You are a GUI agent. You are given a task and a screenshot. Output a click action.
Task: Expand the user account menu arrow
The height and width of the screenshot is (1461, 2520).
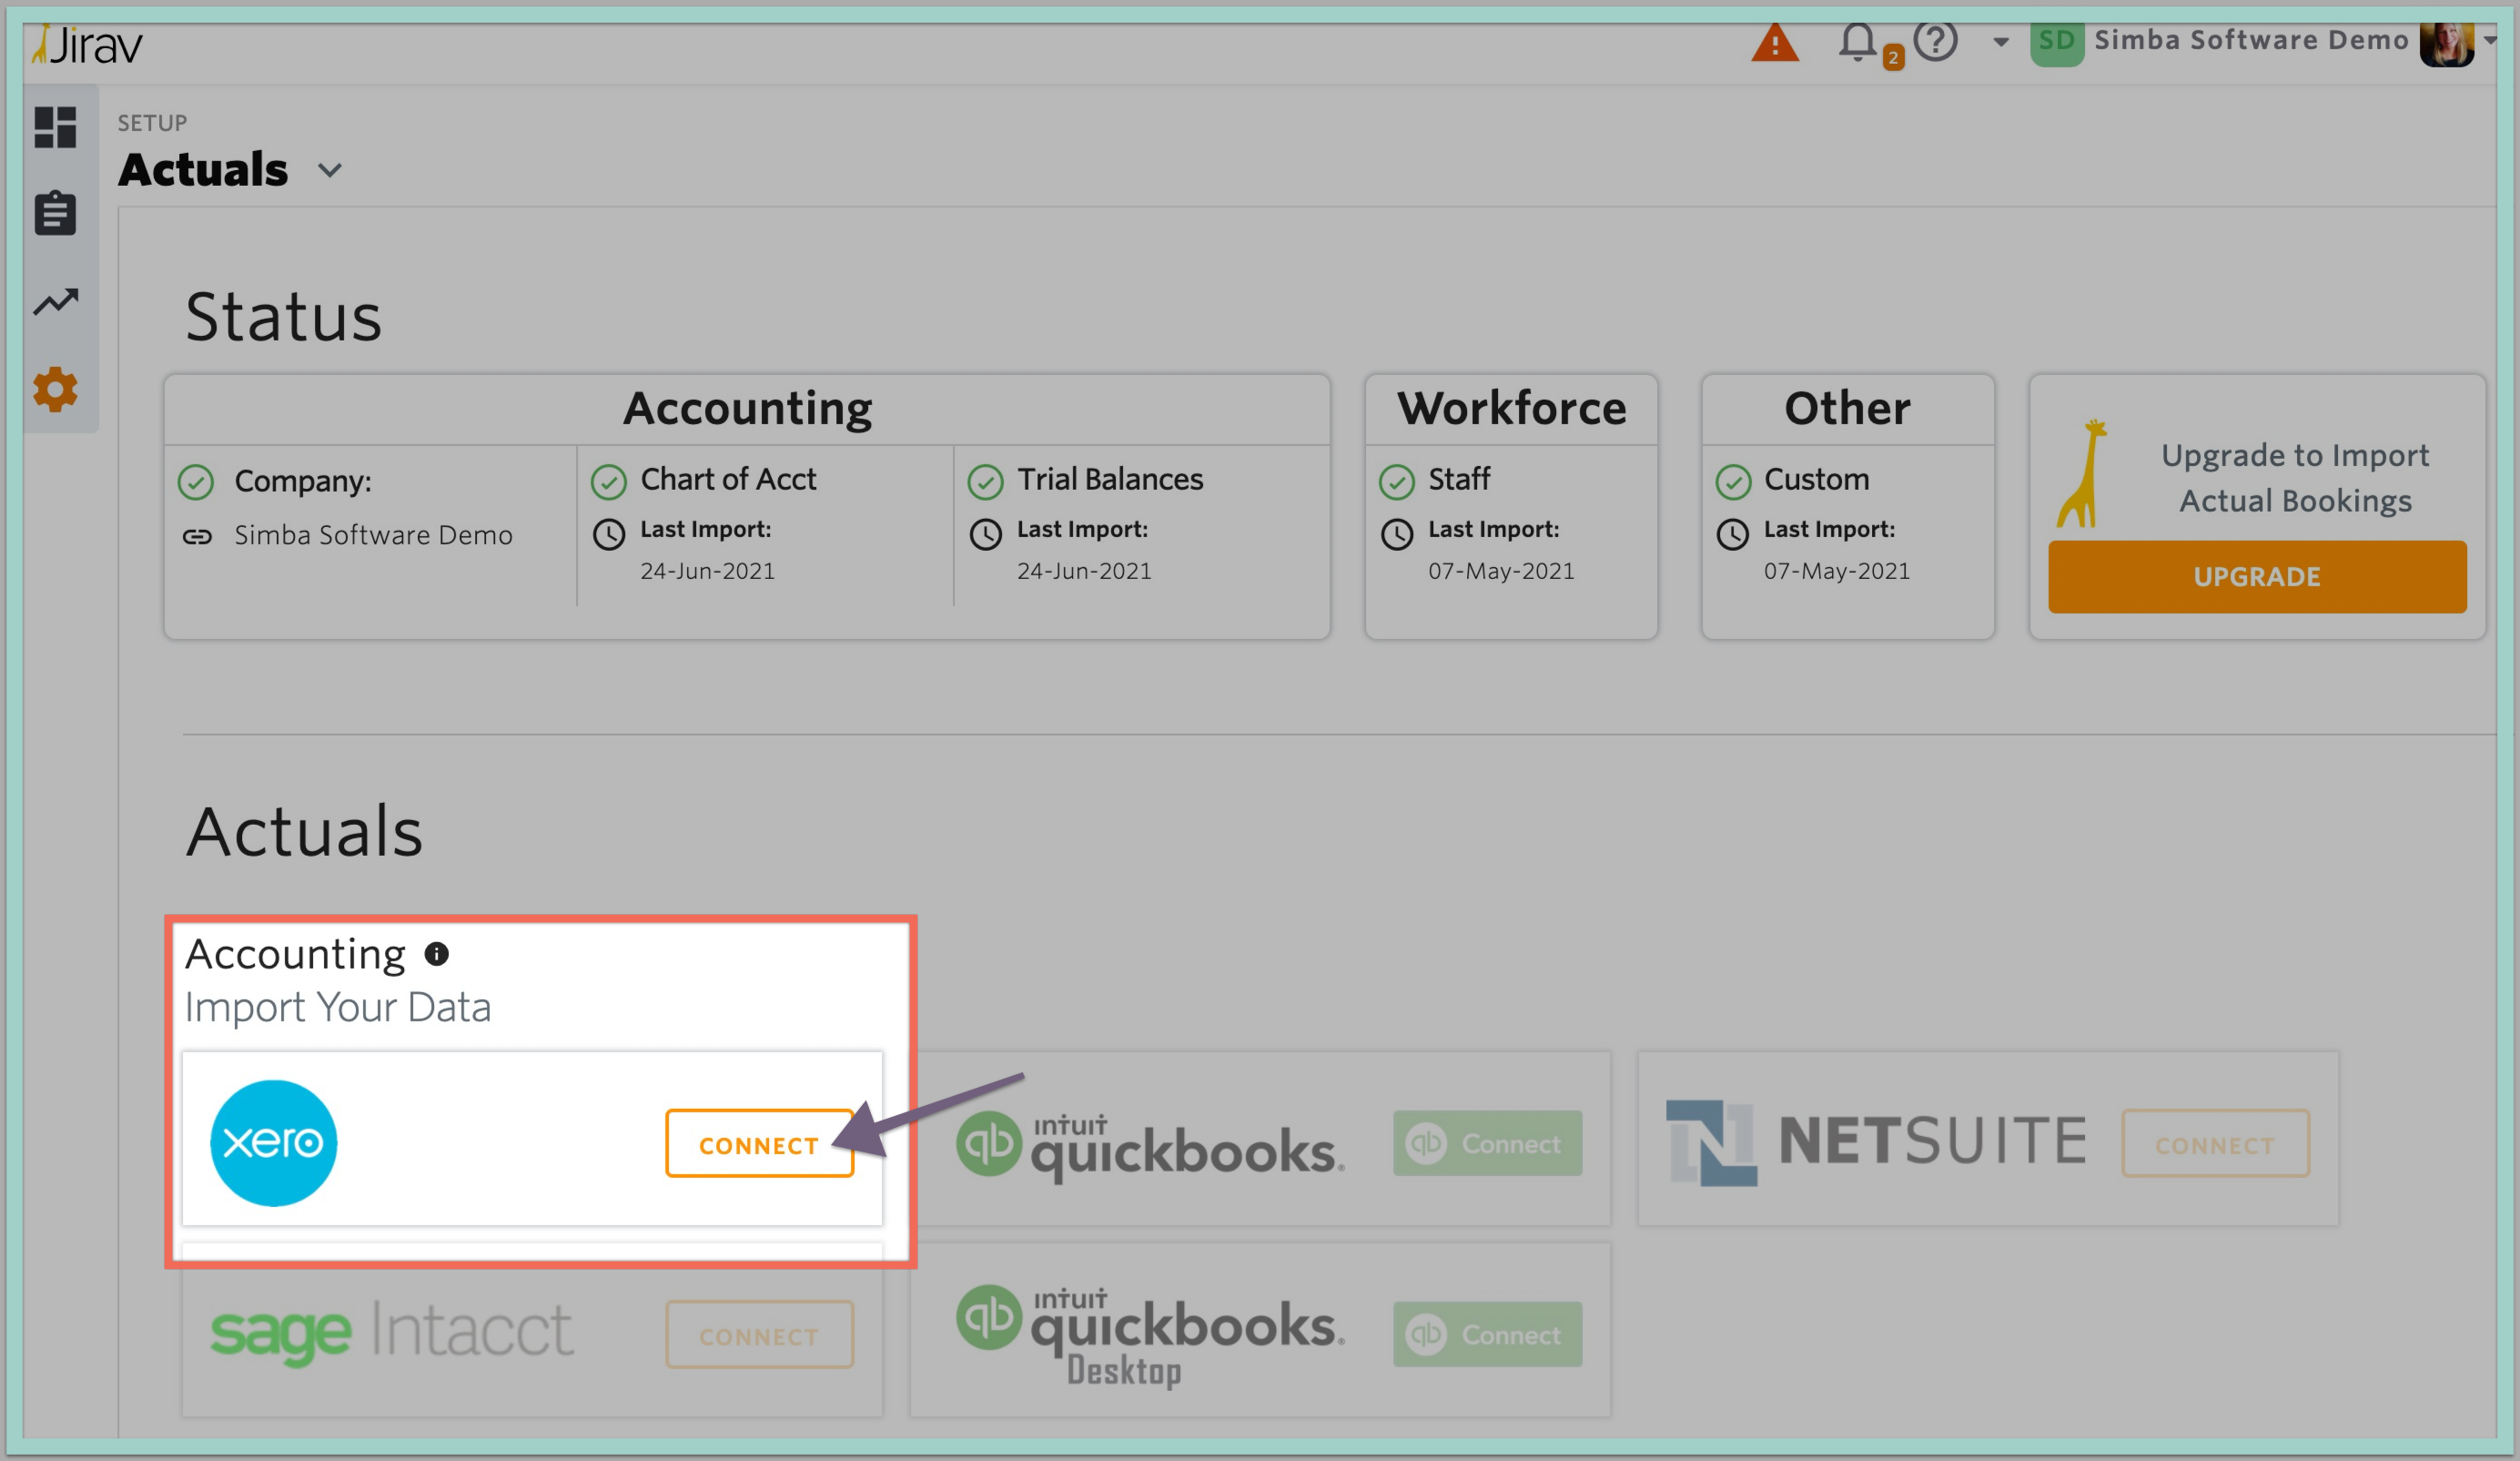pyautogui.click(x=2490, y=40)
